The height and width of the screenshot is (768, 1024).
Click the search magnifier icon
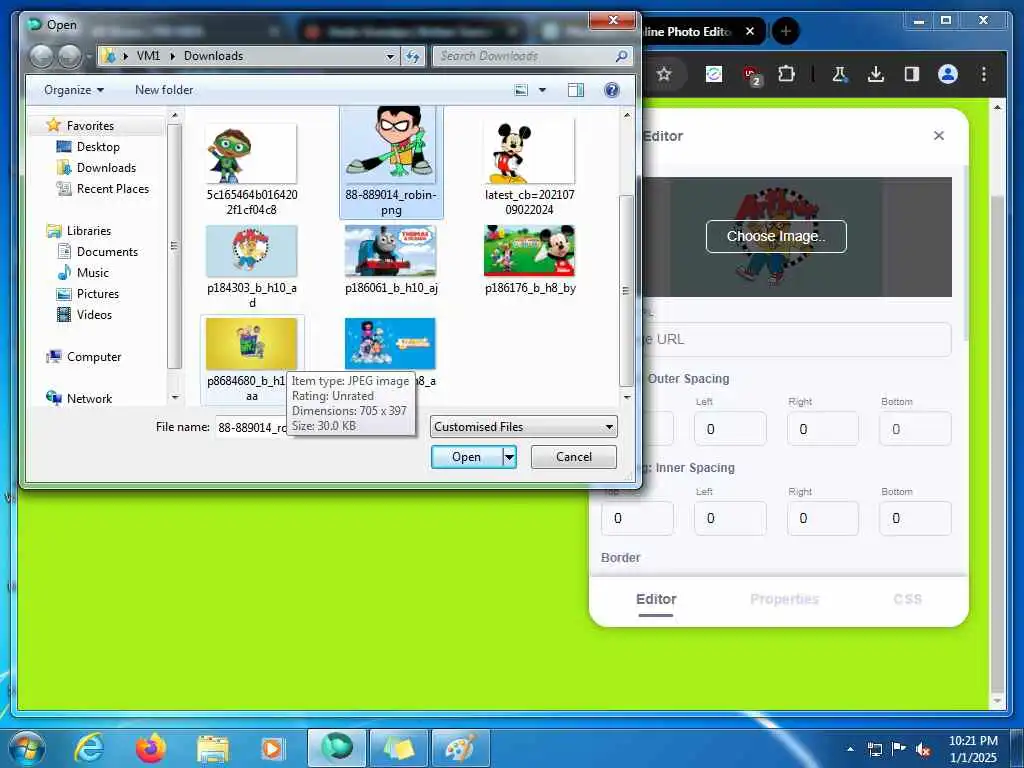621,56
